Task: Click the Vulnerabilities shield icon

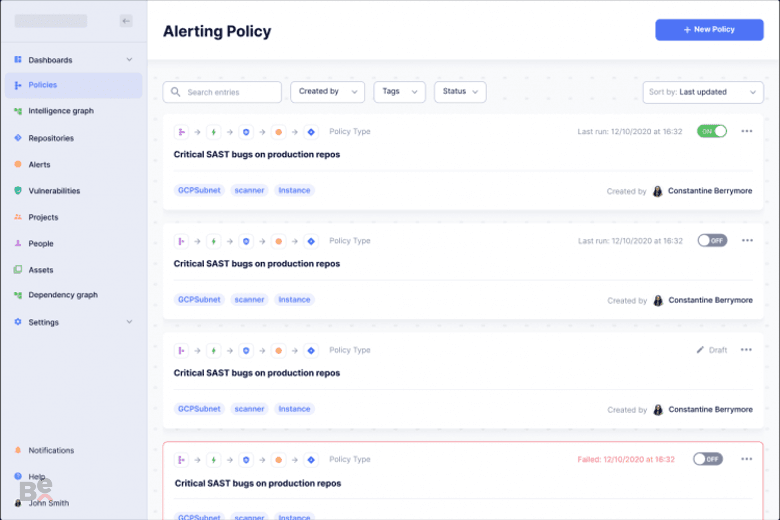Action: [x=18, y=191]
